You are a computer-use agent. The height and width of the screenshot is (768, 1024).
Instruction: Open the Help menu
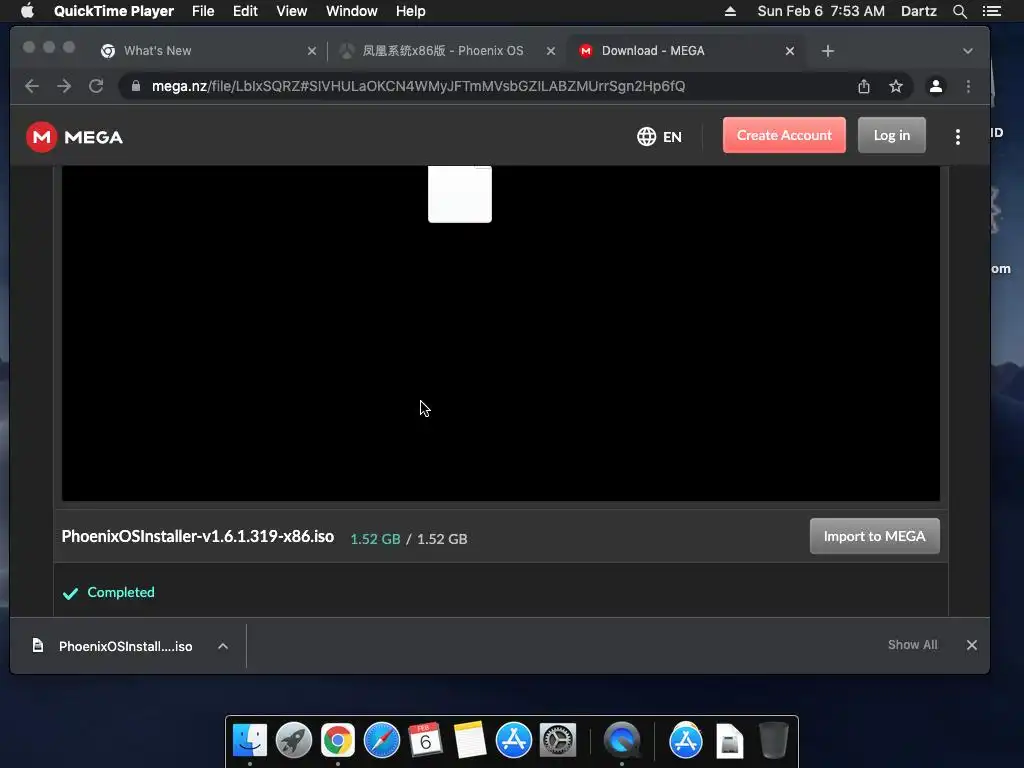[410, 11]
